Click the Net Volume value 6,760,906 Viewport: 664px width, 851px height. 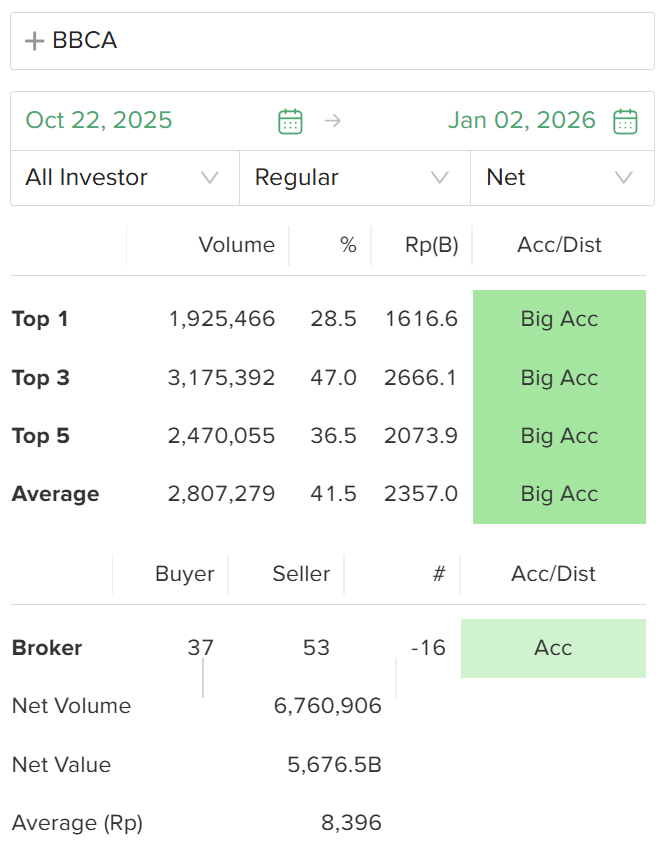pyautogui.click(x=327, y=706)
